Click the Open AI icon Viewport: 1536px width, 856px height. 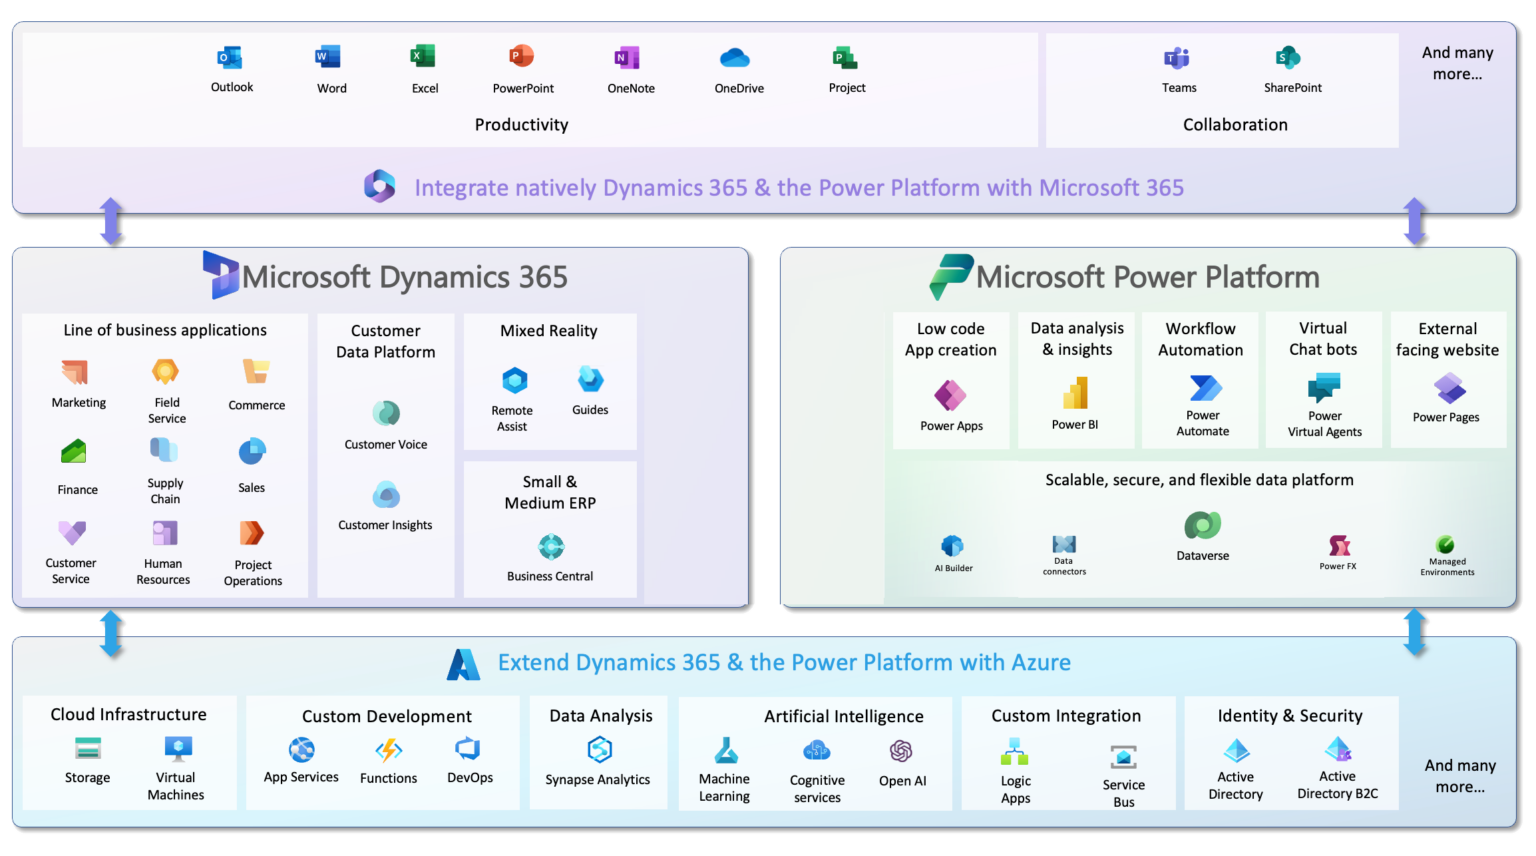pos(901,751)
